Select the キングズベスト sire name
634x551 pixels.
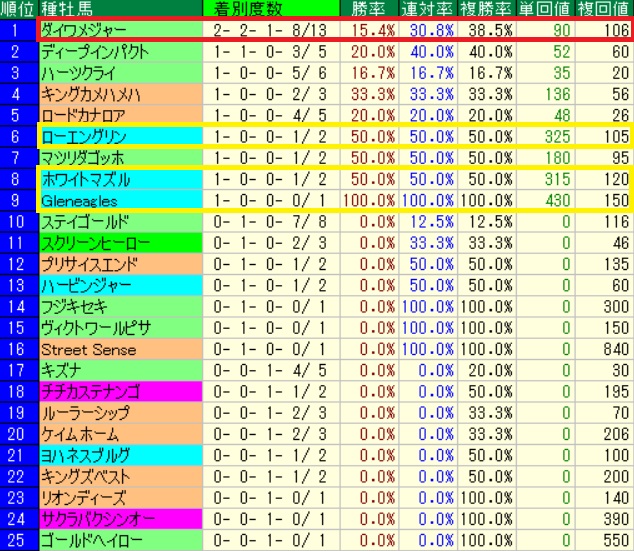85,477
